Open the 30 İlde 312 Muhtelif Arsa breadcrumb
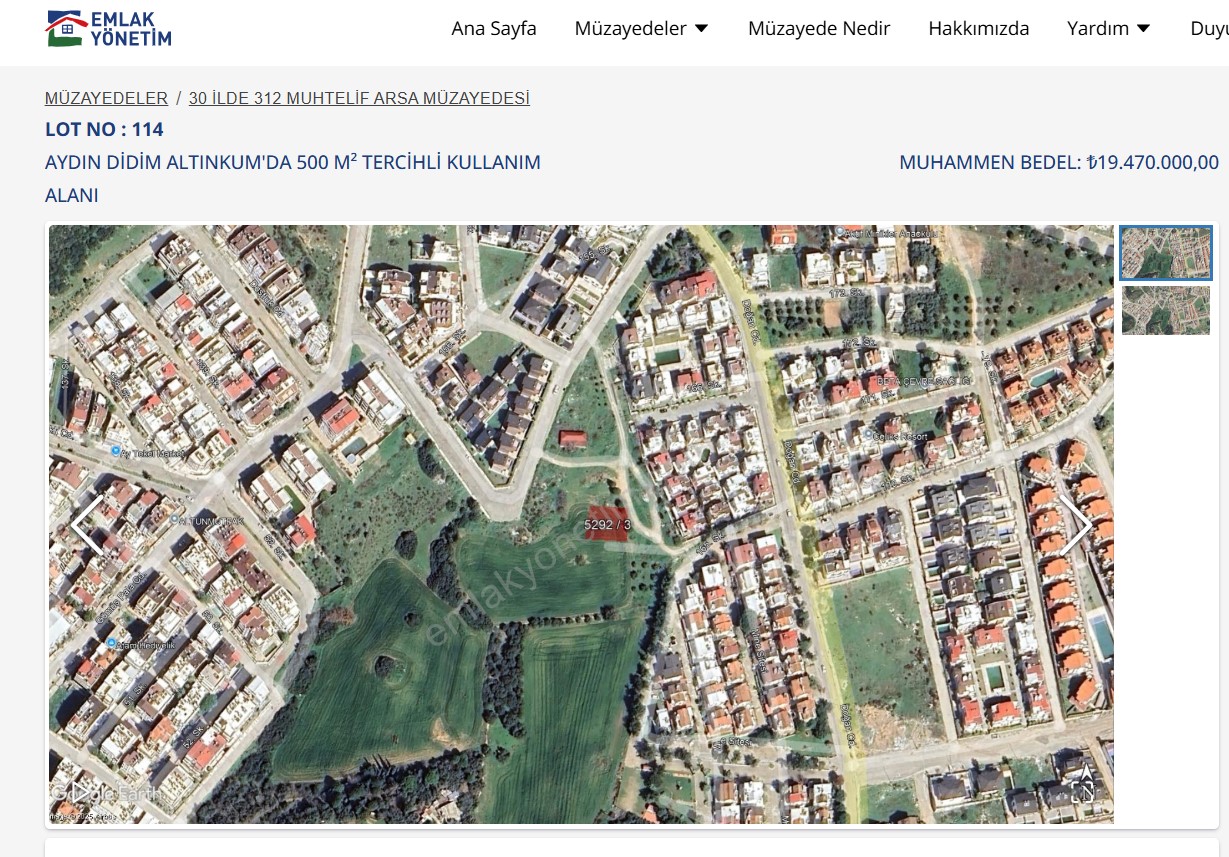The image size is (1229, 857). pos(359,98)
